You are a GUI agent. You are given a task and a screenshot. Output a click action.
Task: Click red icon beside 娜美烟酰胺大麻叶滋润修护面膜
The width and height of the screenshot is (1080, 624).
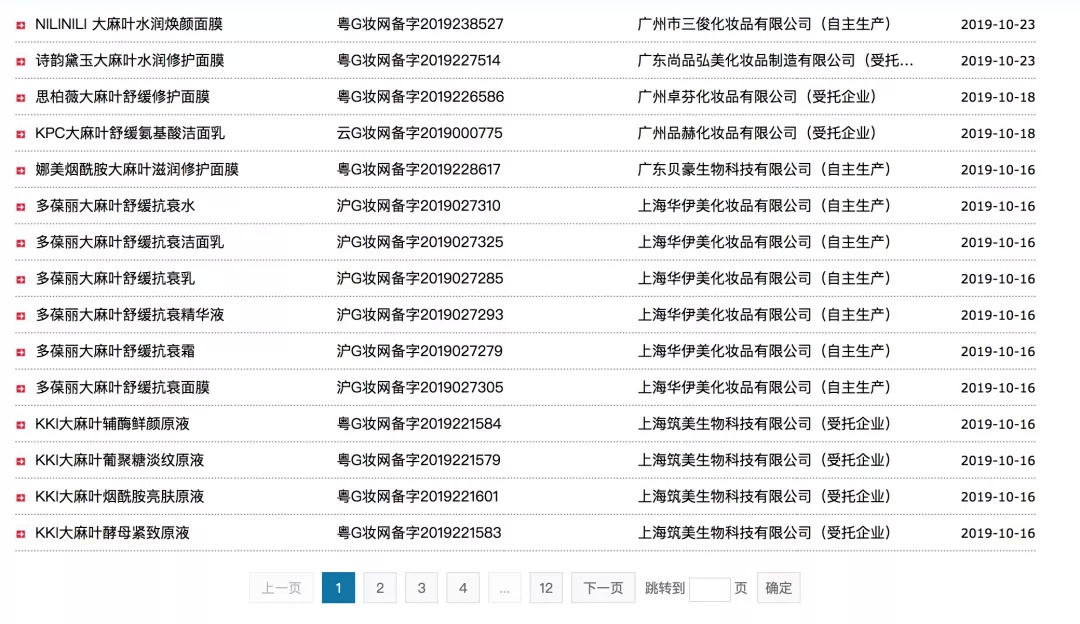coord(21,170)
